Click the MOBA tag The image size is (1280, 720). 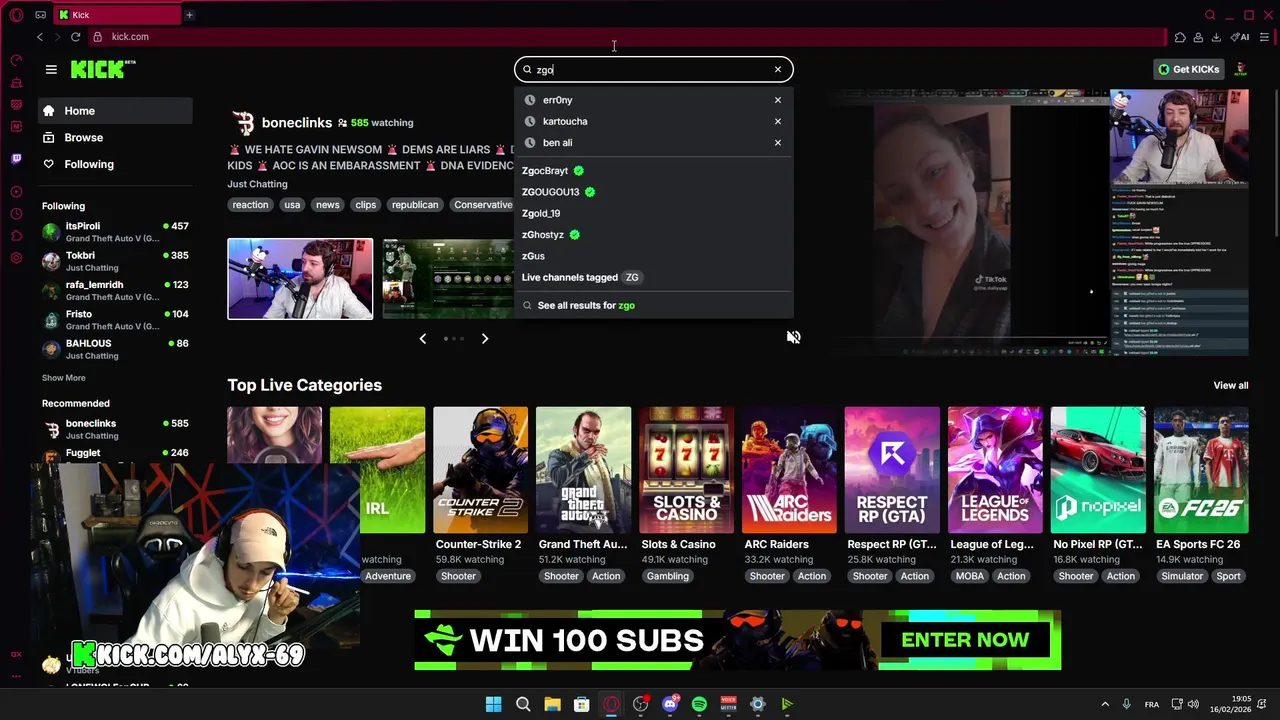point(969,576)
